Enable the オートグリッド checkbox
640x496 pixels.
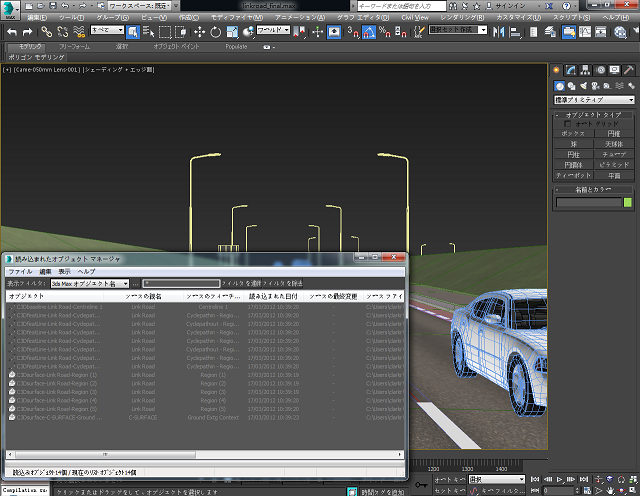[569, 124]
